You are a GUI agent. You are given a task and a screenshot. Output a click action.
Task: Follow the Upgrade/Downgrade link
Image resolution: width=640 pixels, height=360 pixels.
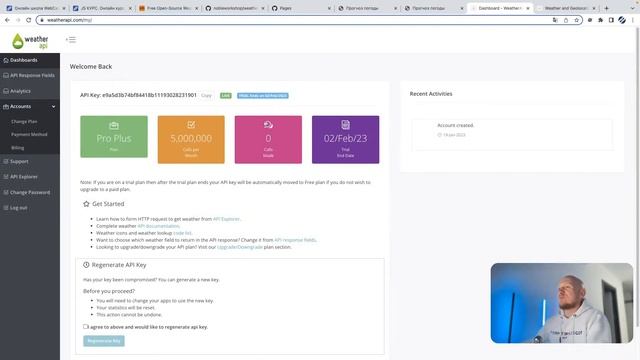point(240,247)
